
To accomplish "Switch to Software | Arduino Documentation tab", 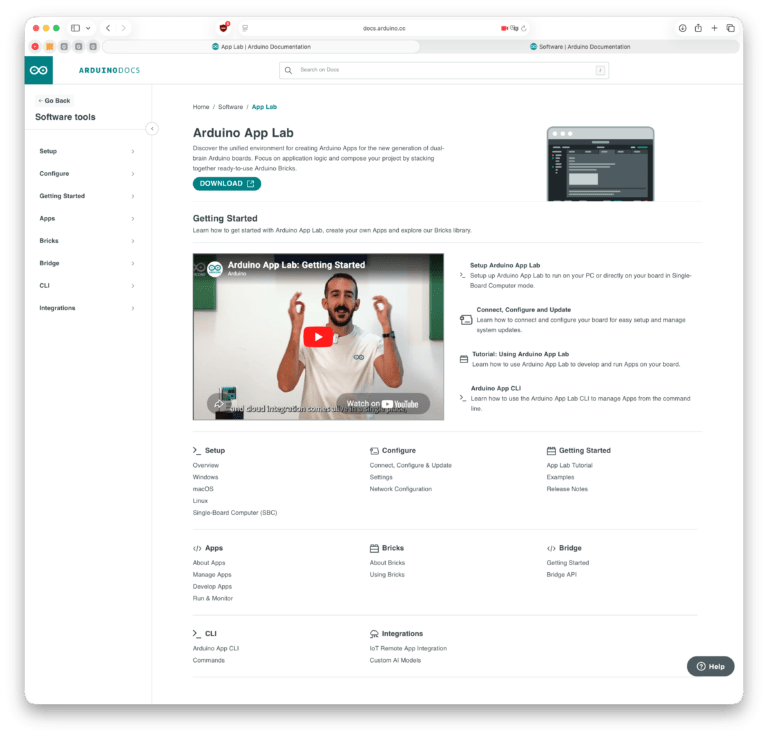I will (580, 47).
